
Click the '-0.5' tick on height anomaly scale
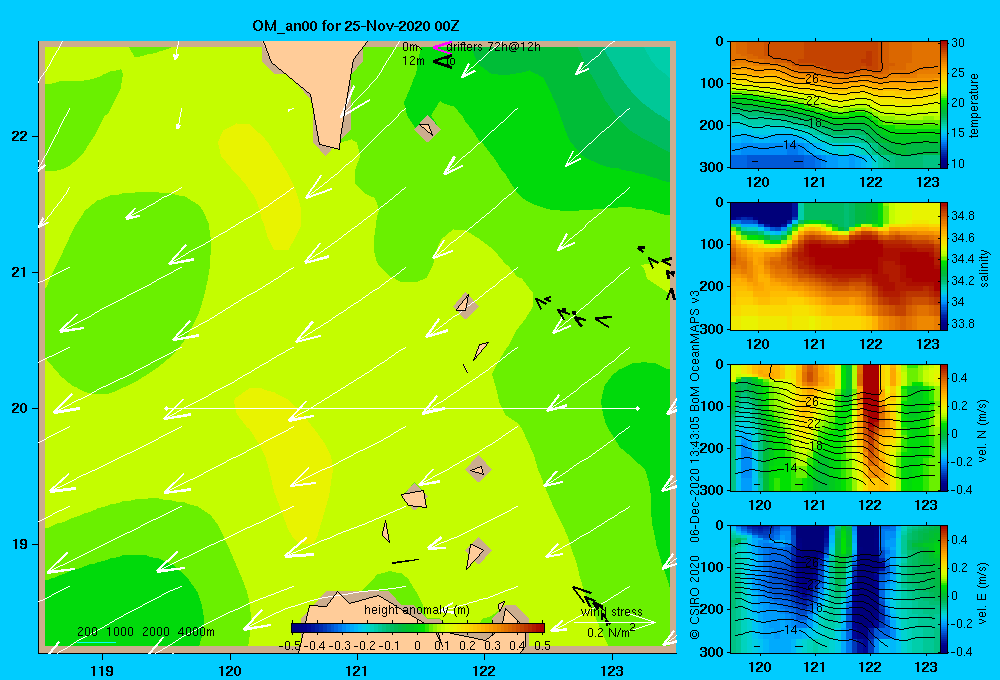click(290, 645)
